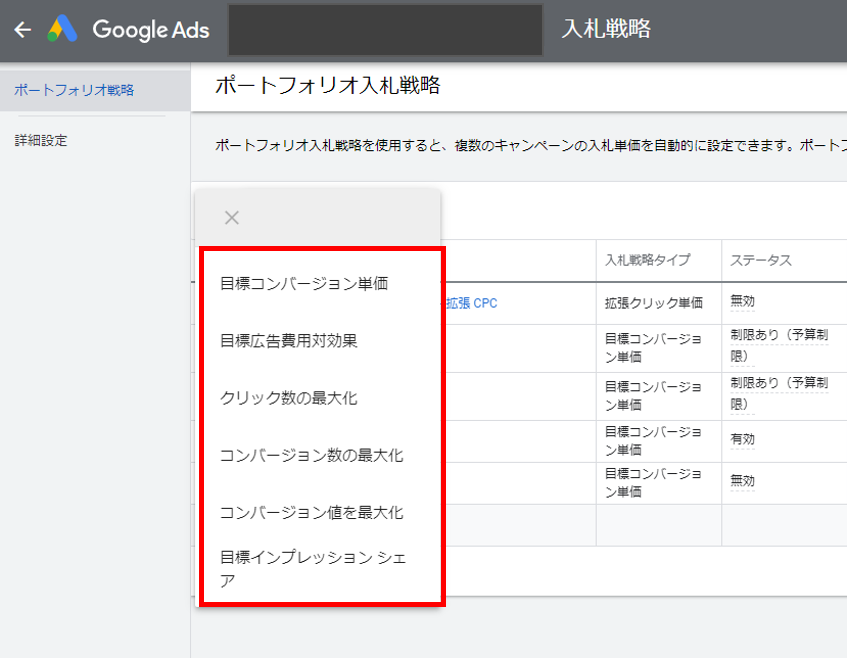Select 目標広告費用対効果 from the menu
The width and height of the screenshot is (847, 658).
(x=288, y=341)
